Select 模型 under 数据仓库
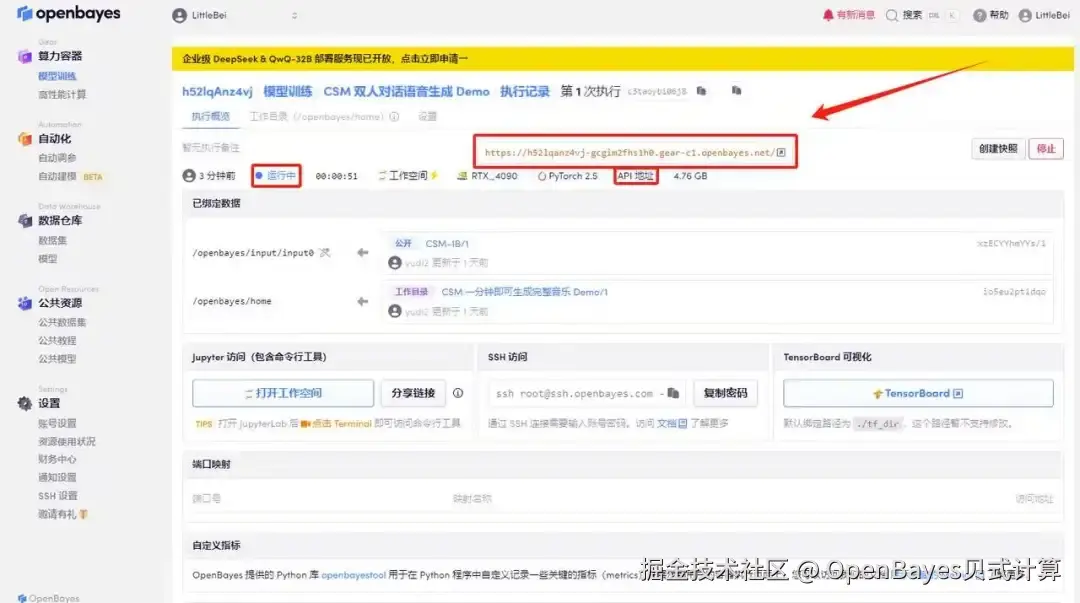 (48, 259)
